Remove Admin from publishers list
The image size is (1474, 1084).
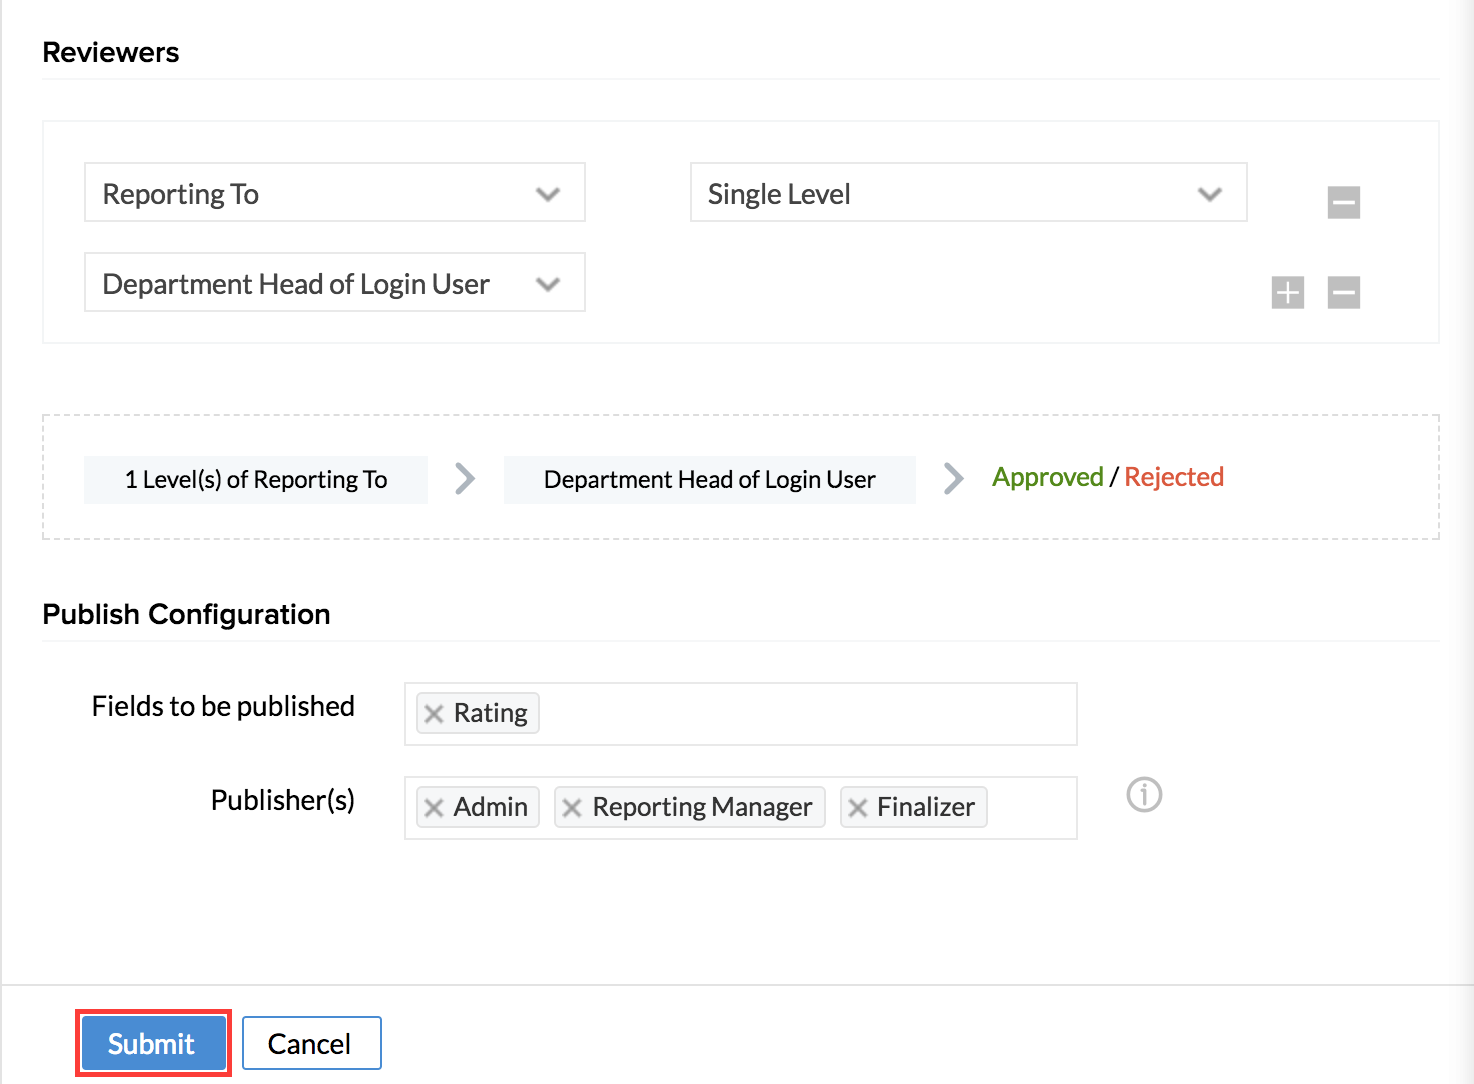[434, 808]
